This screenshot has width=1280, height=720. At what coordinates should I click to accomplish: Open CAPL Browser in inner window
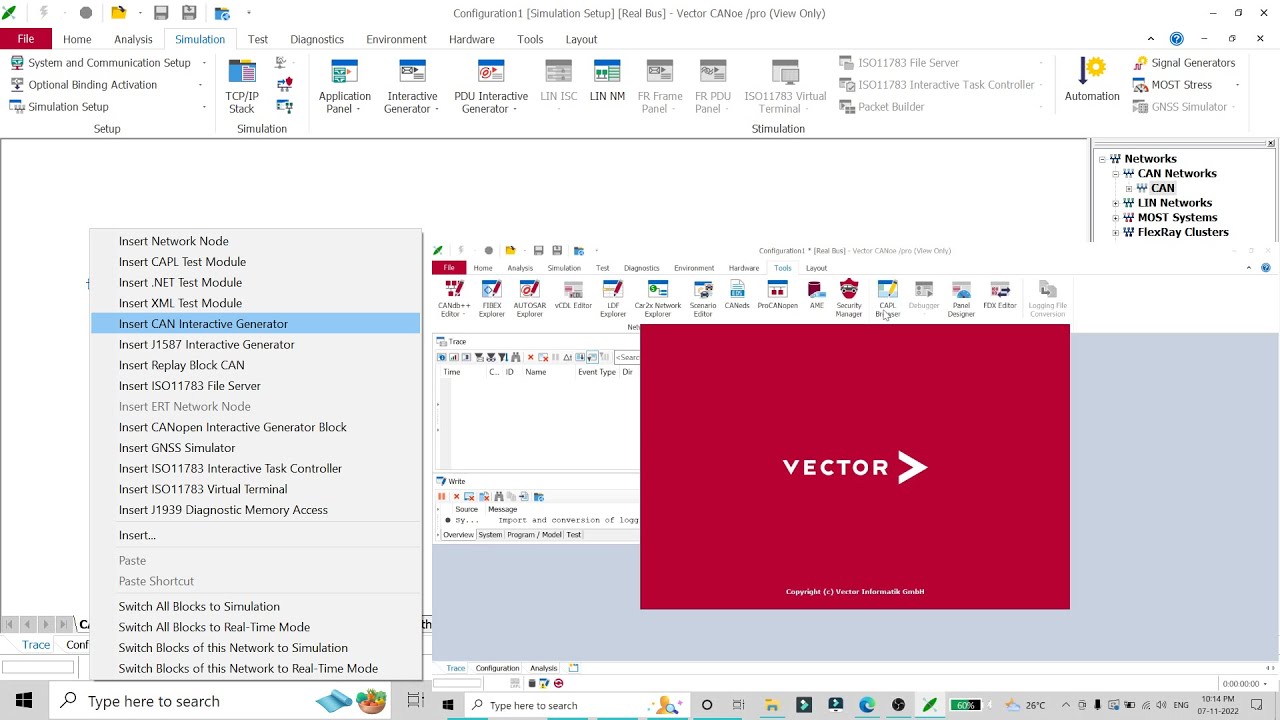coord(888,299)
